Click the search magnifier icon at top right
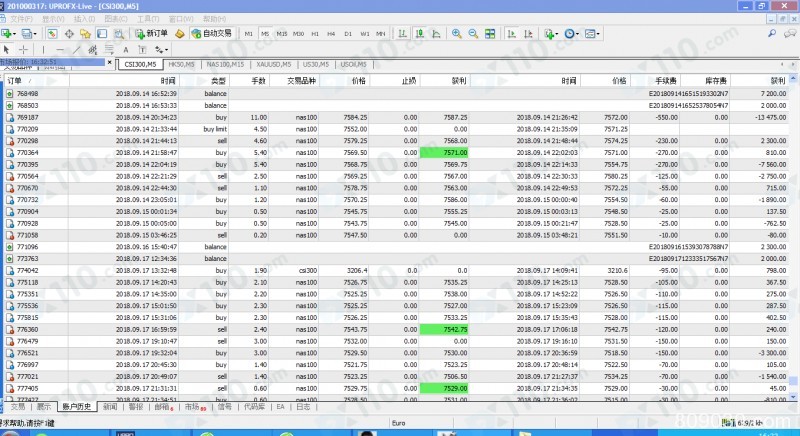800x436 pixels. coord(772,33)
